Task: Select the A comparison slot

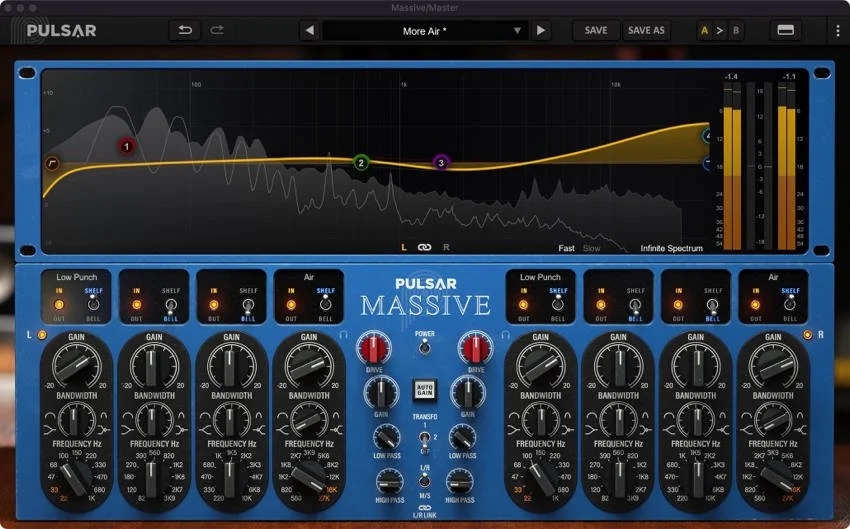Action: [x=704, y=30]
